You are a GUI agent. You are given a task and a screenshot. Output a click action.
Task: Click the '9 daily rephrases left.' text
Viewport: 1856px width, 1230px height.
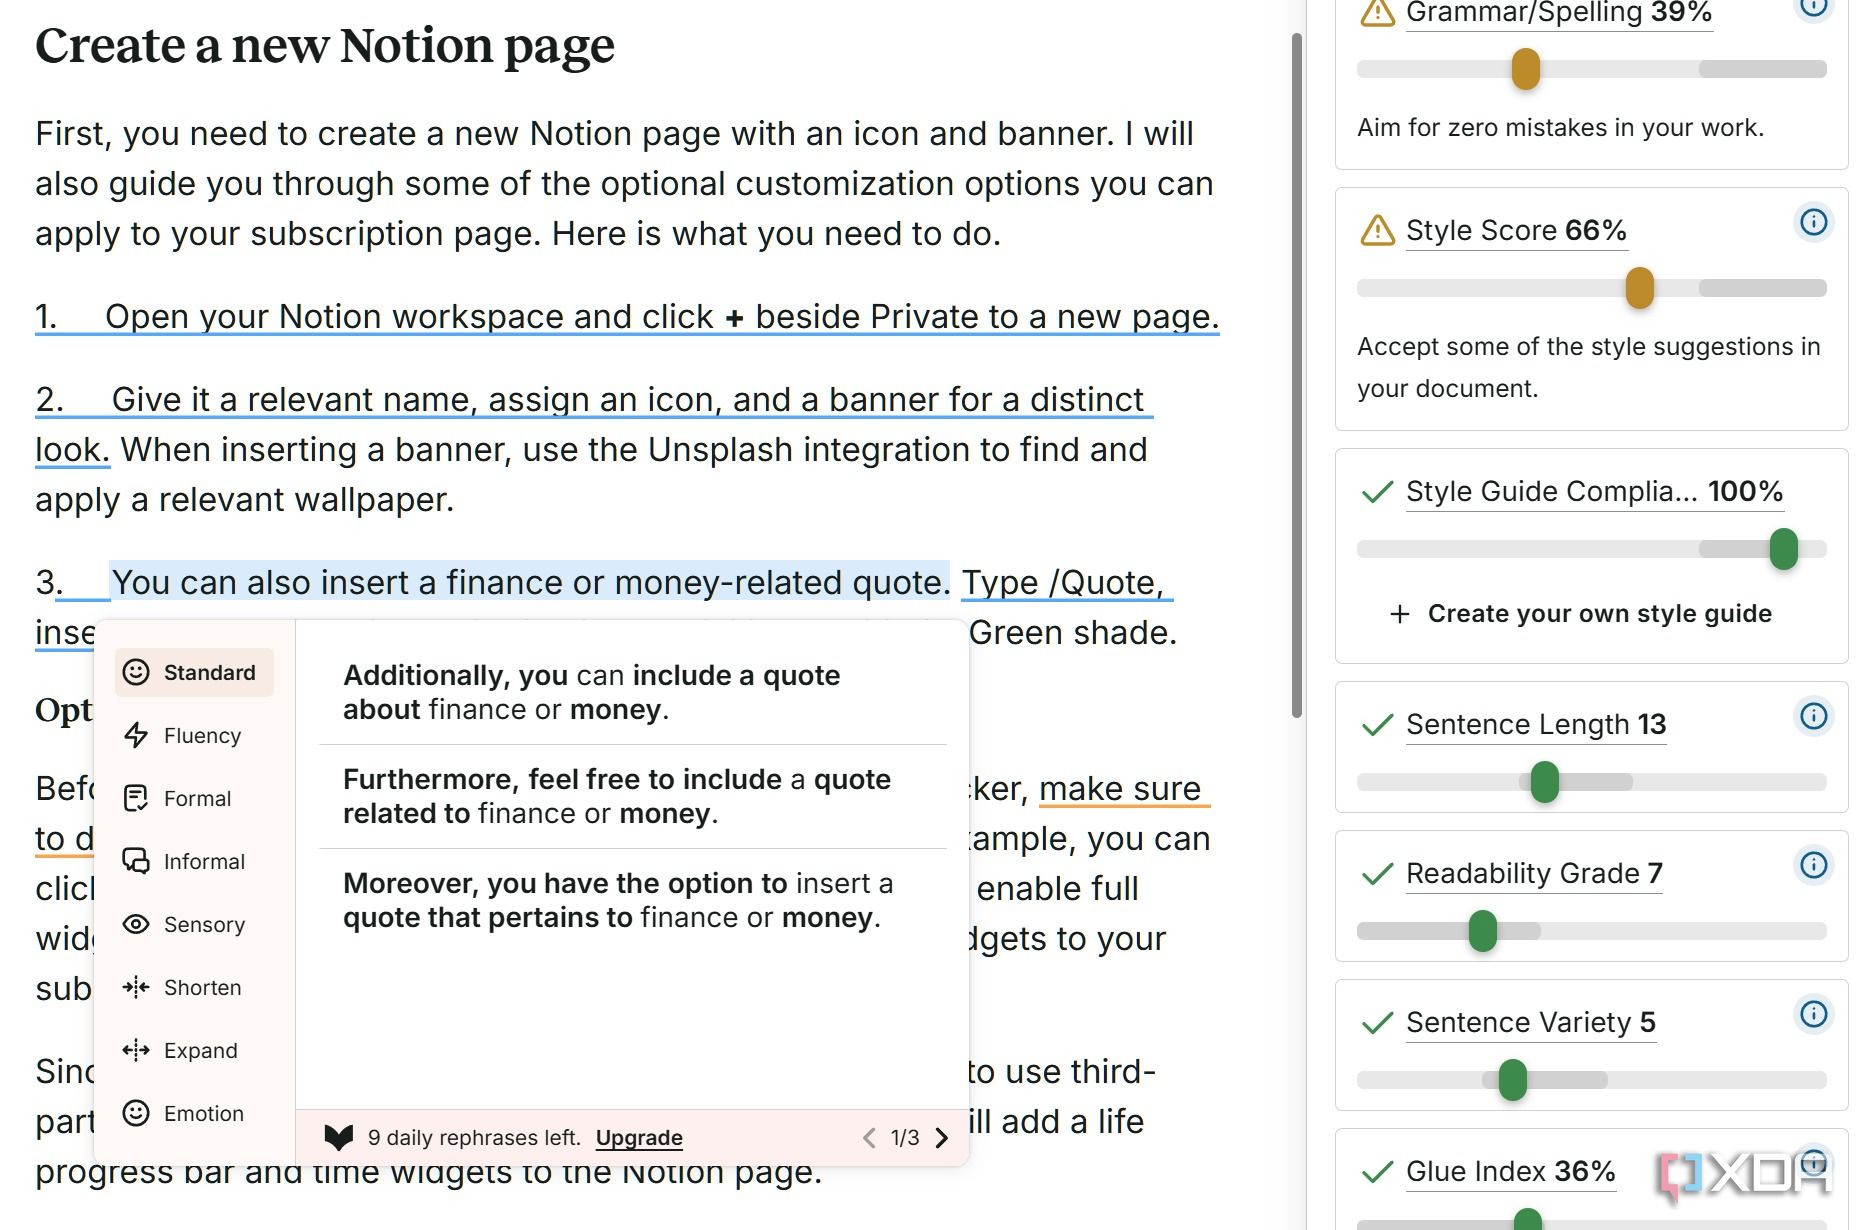click(474, 1137)
